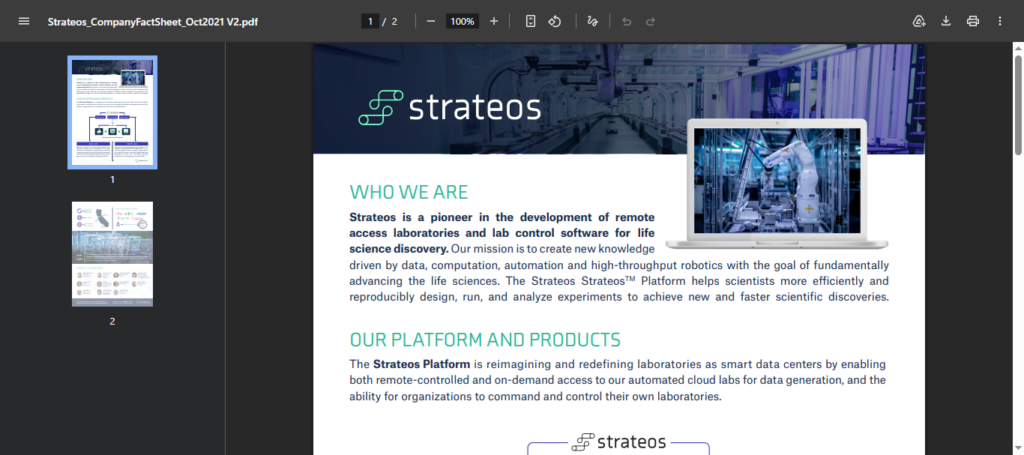The width and height of the screenshot is (1024, 455).
Task: Click the redo arrow icon
Action: [650, 21]
